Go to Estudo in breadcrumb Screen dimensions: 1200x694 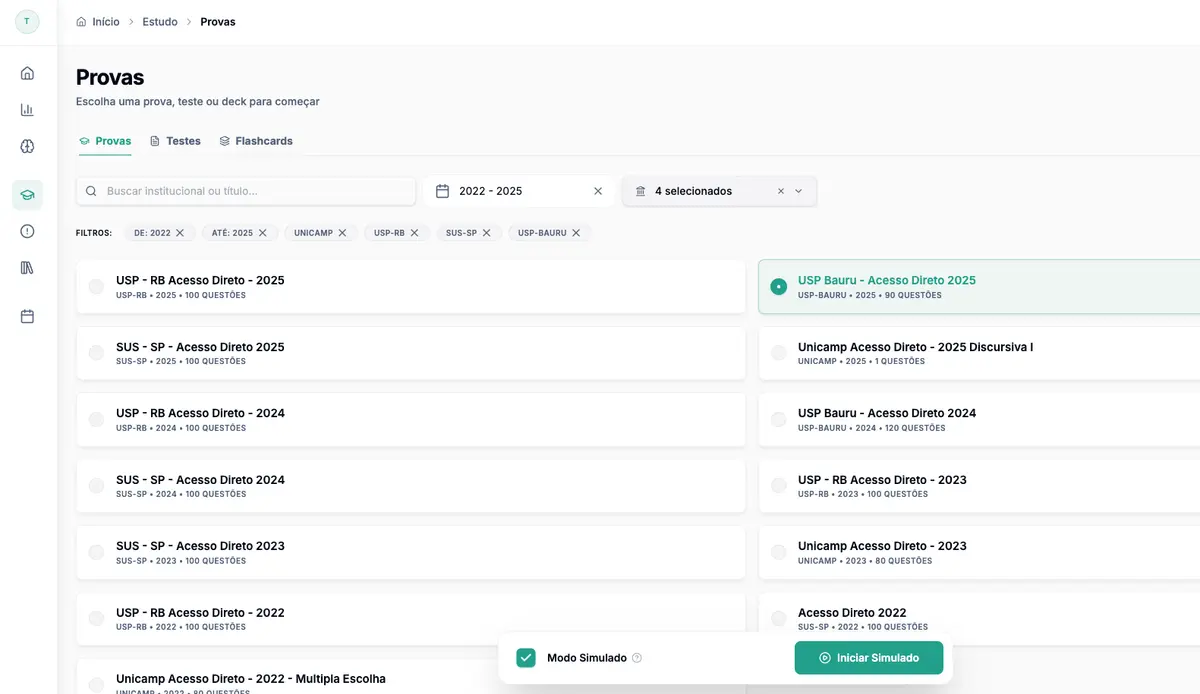pyautogui.click(x=160, y=21)
